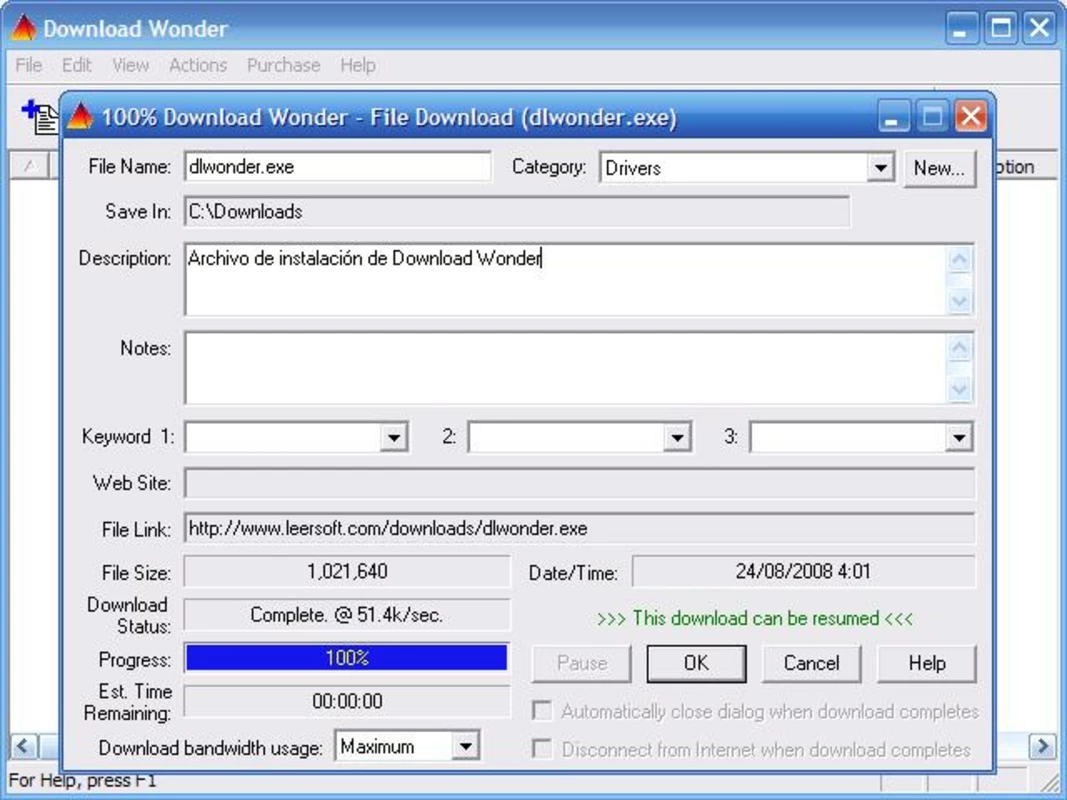Click the add new download toolbar icon
This screenshot has height=800, width=1067.
pos(39,116)
